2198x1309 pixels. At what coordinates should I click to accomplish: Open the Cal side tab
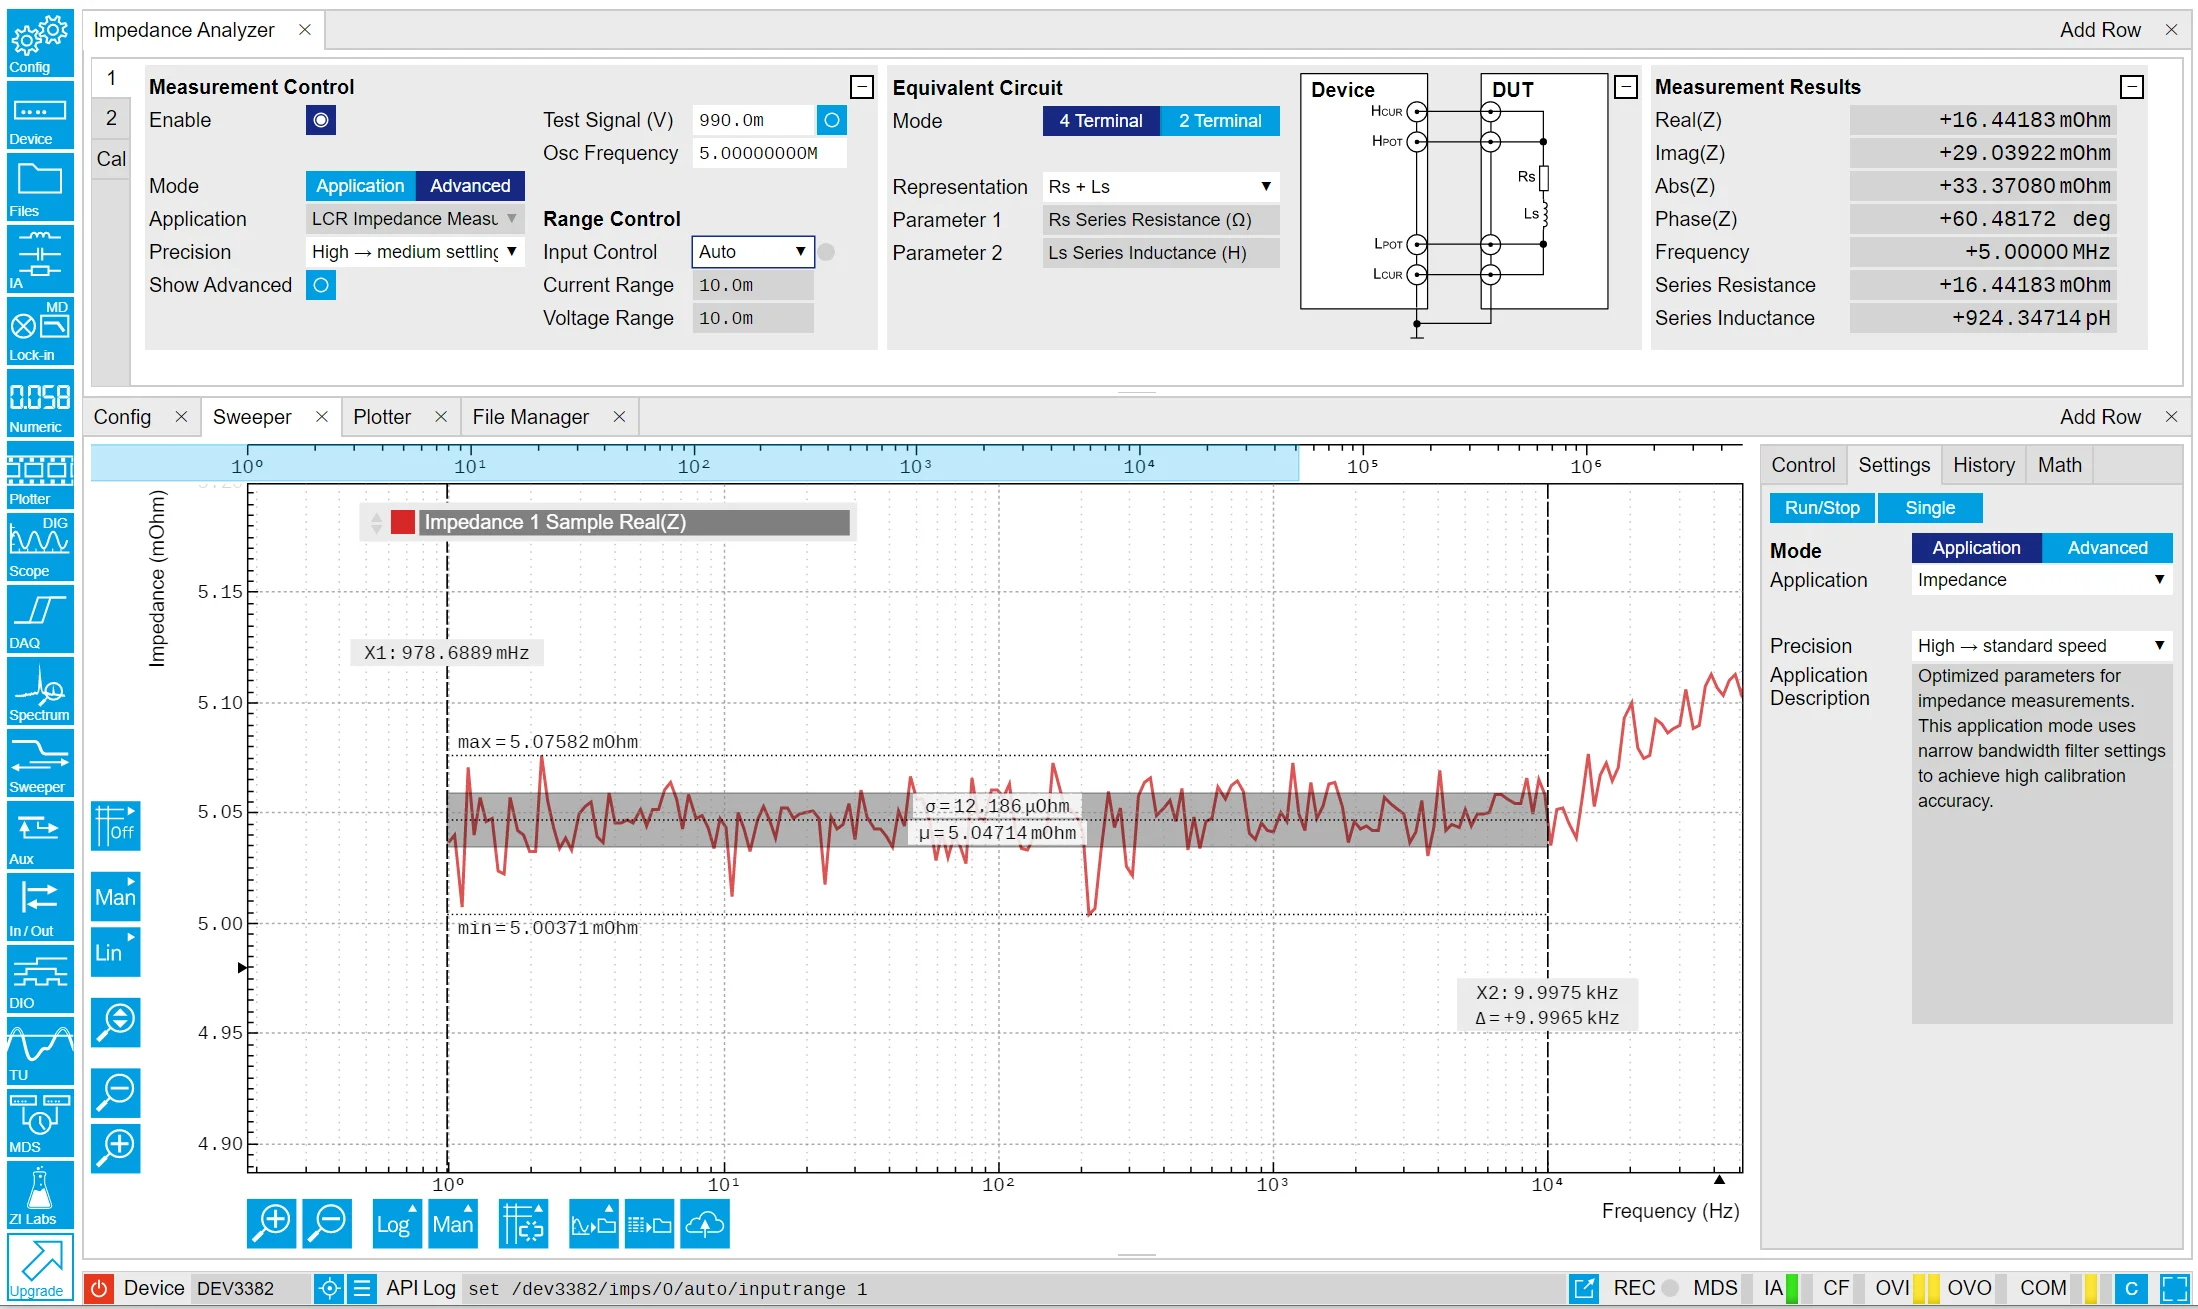click(111, 159)
